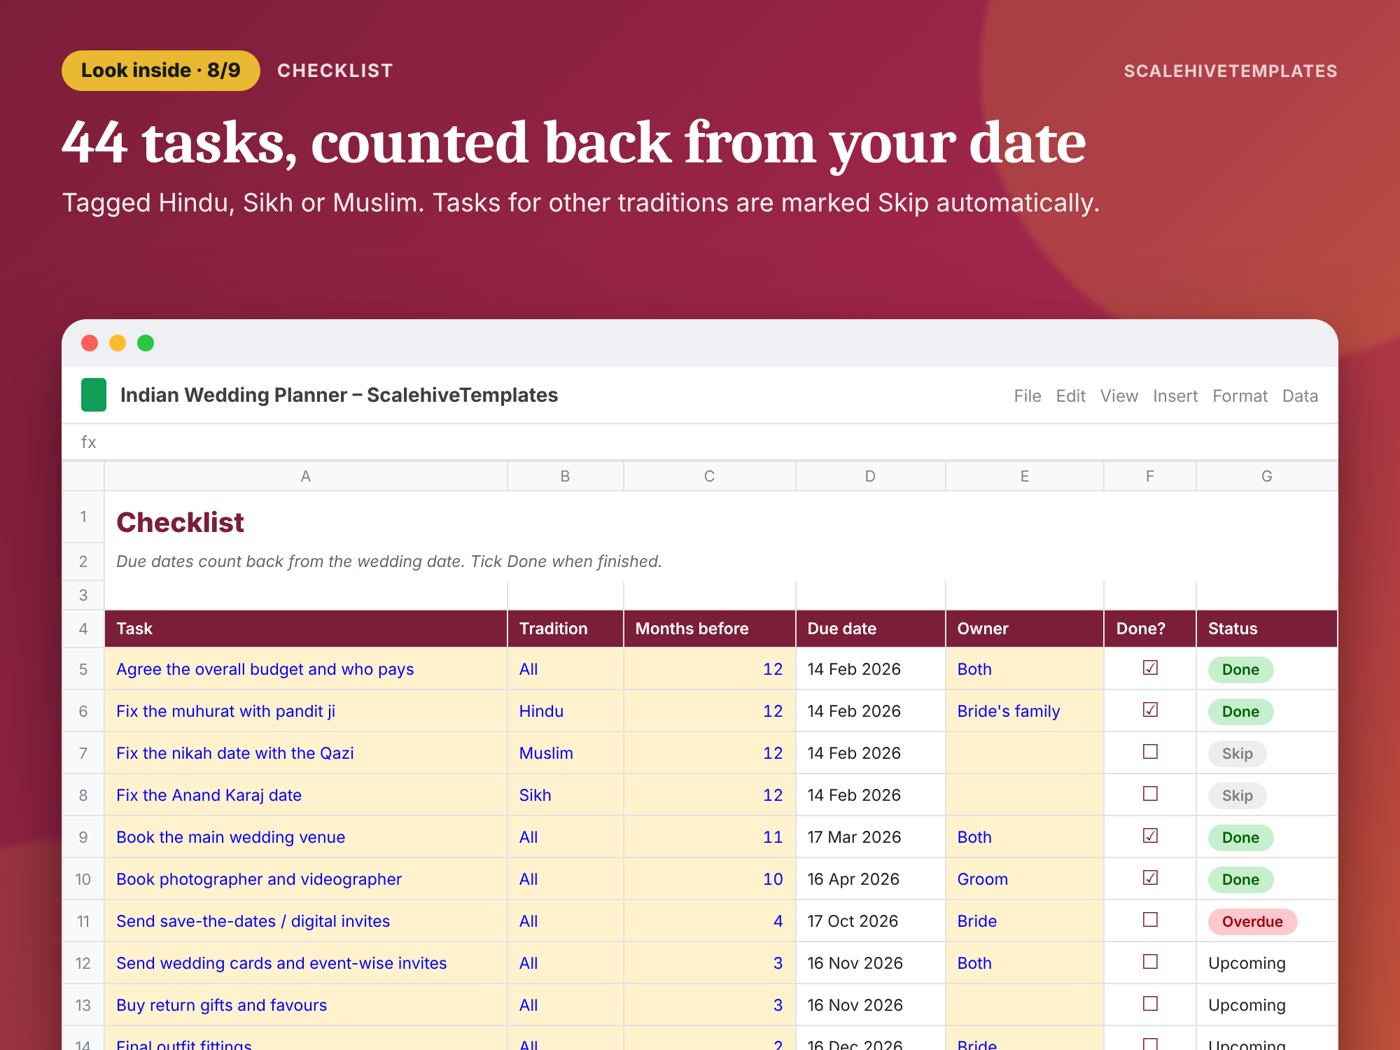Open the Edit menu
The width and height of the screenshot is (1400, 1050).
1070,396
